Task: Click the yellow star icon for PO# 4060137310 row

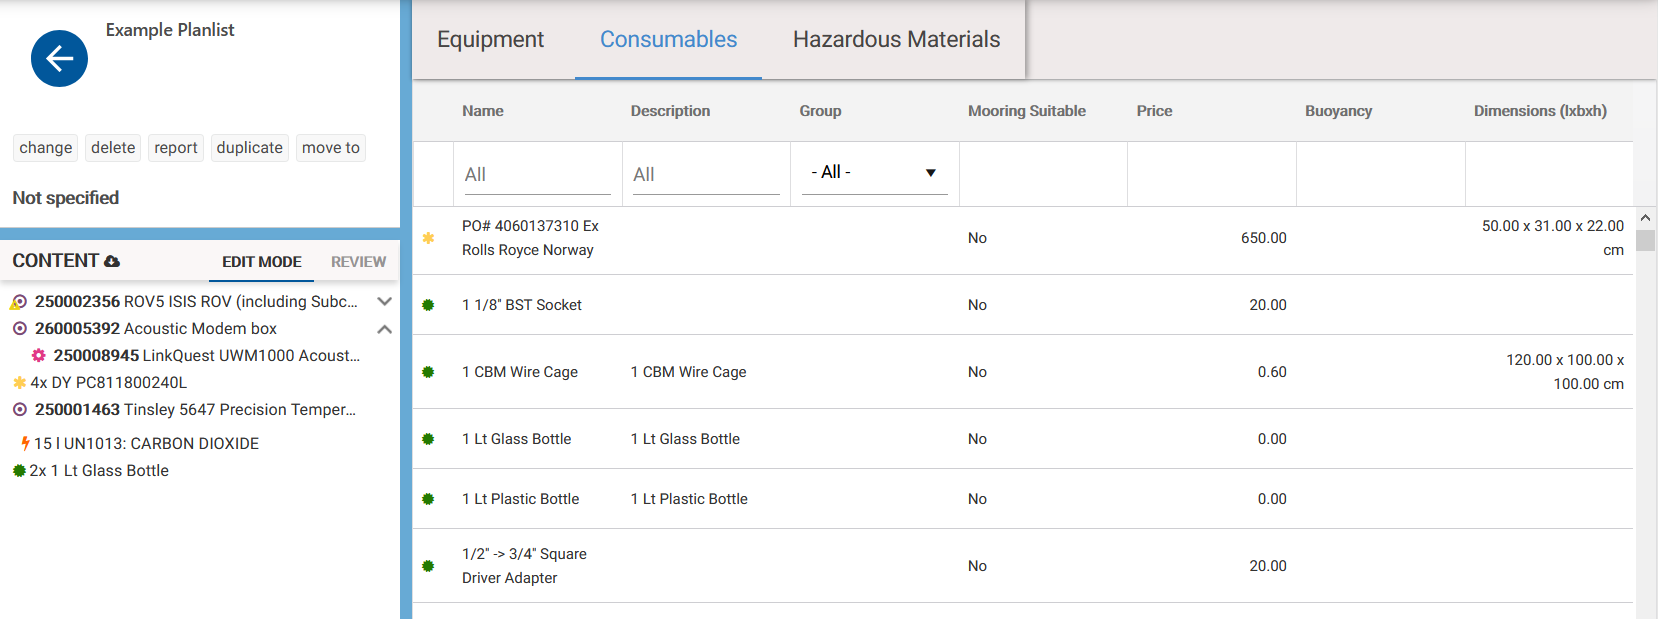Action: point(428,238)
